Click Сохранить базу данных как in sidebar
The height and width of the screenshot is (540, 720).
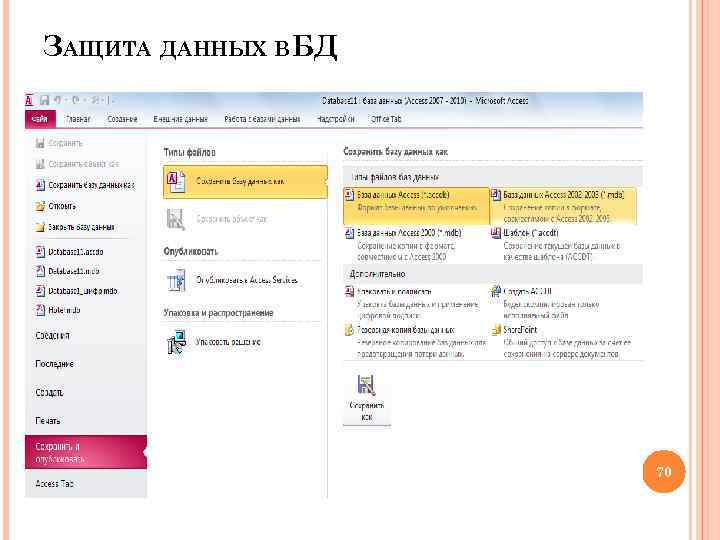point(85,185)
